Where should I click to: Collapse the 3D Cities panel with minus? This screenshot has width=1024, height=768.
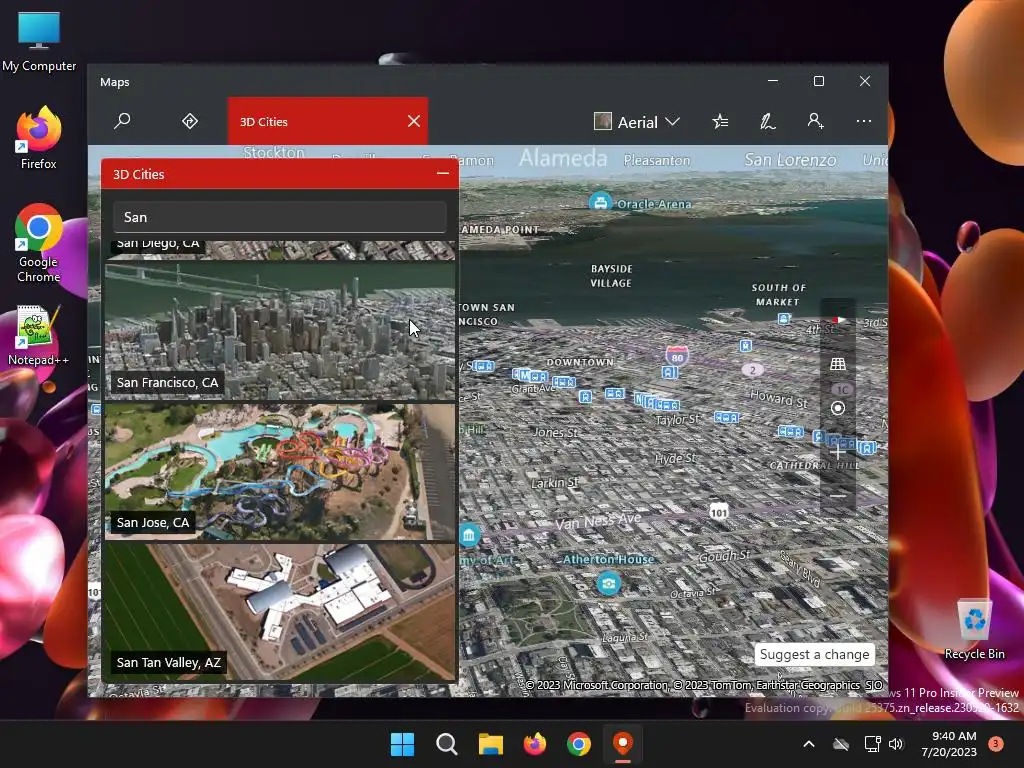tap(443, 174)
